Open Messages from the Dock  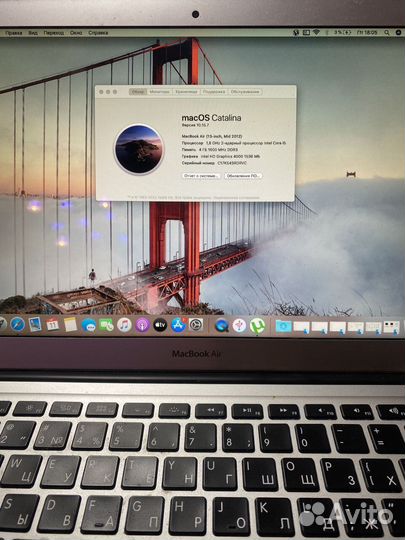click(89, 325)
